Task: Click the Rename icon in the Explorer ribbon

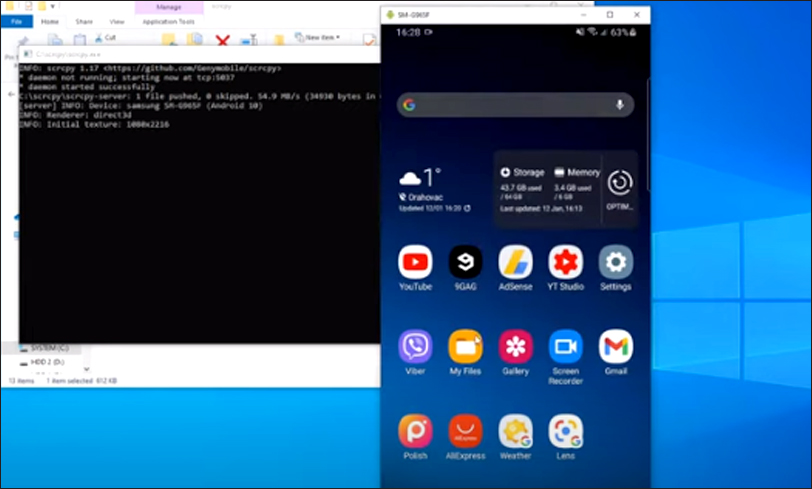Action: (x=250, y=40)
